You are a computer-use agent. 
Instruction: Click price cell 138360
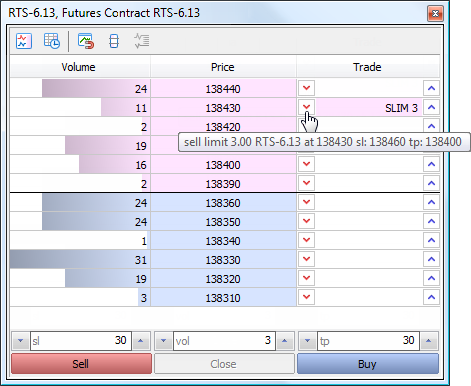[x=223, y=203]
